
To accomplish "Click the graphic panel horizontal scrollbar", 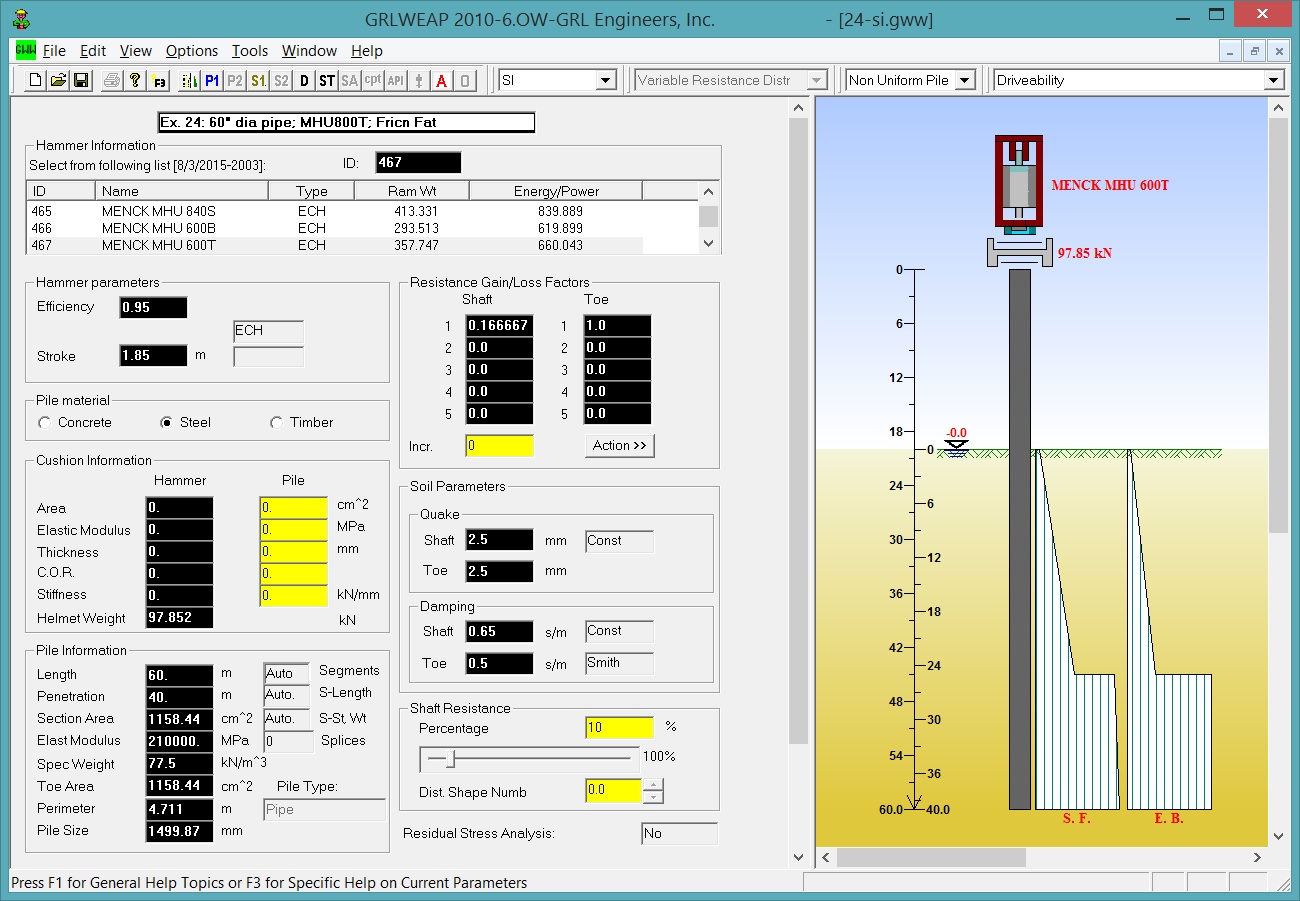I will [x=1040, y=857].
